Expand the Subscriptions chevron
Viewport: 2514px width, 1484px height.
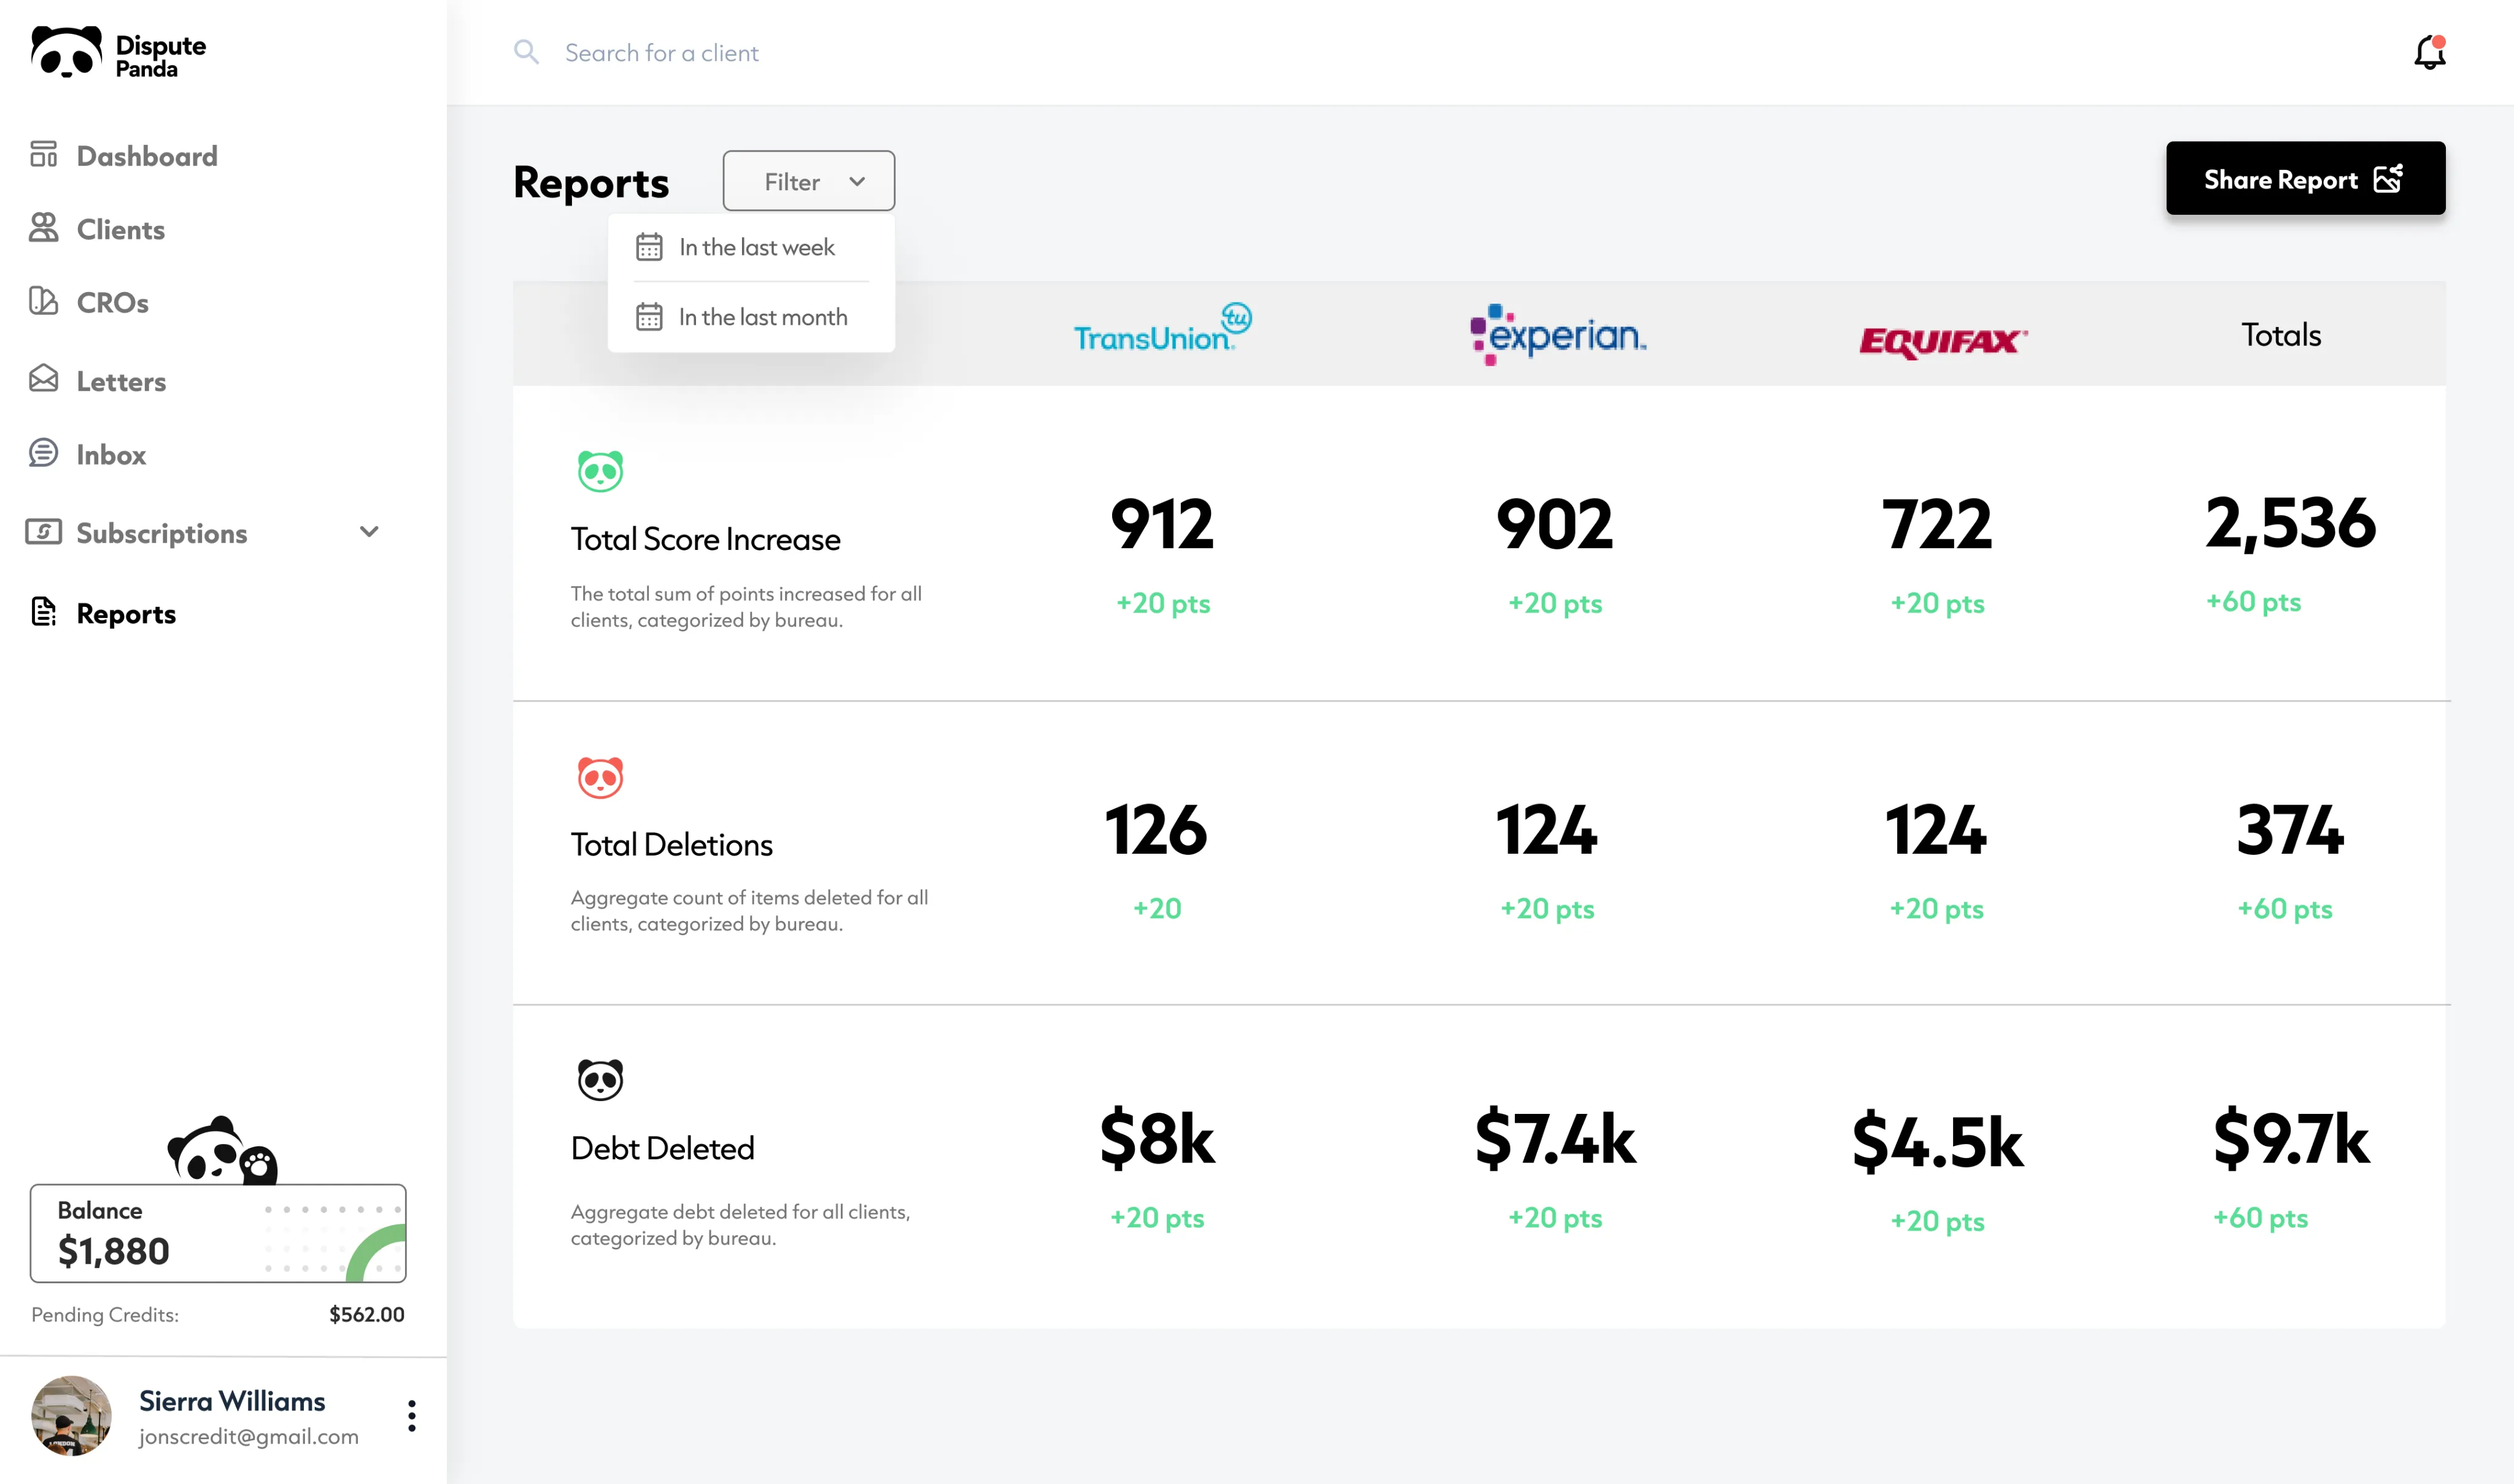(369, 532)
